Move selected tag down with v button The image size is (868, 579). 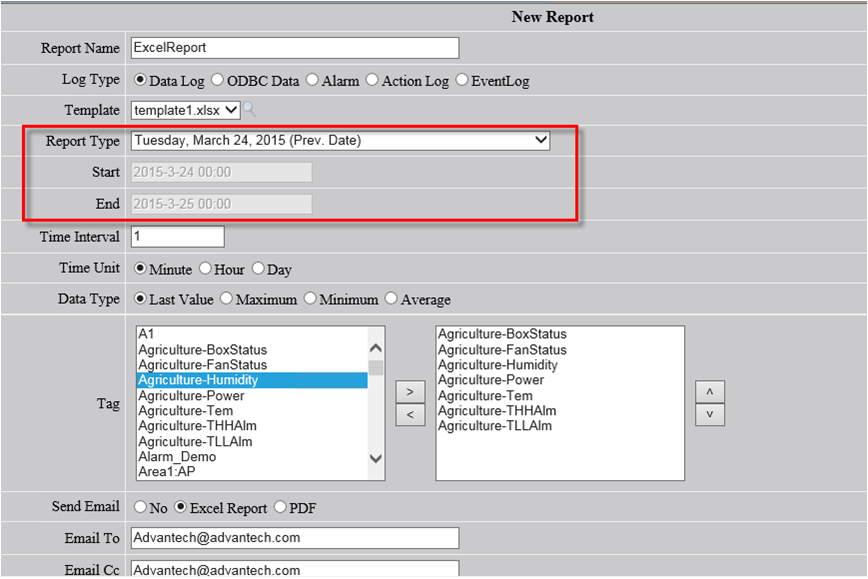(710, 414)
